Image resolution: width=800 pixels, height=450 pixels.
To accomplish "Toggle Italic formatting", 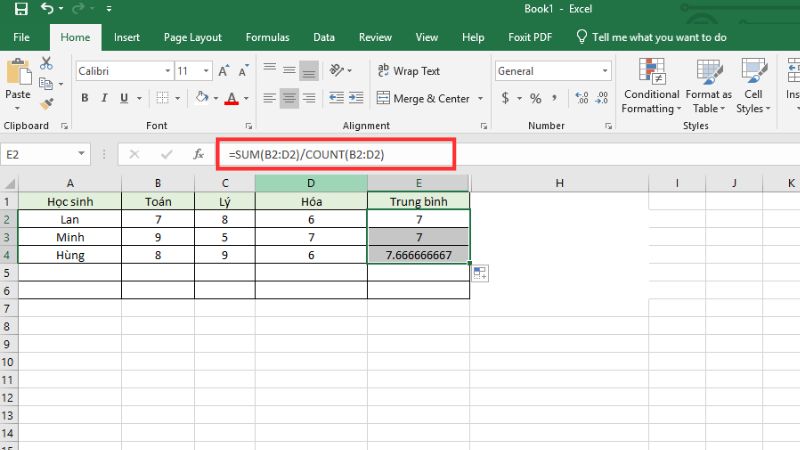I will click(105, 98).
